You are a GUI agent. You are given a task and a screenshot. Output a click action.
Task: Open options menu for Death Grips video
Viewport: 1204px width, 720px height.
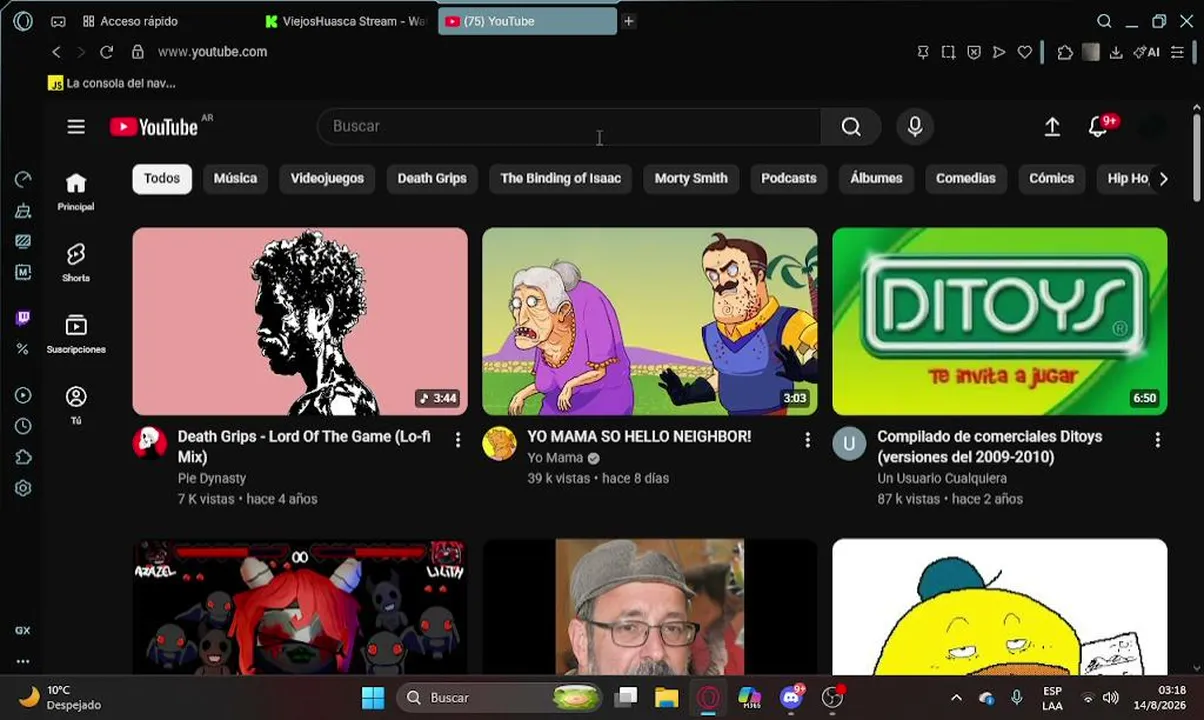(458, 440)
